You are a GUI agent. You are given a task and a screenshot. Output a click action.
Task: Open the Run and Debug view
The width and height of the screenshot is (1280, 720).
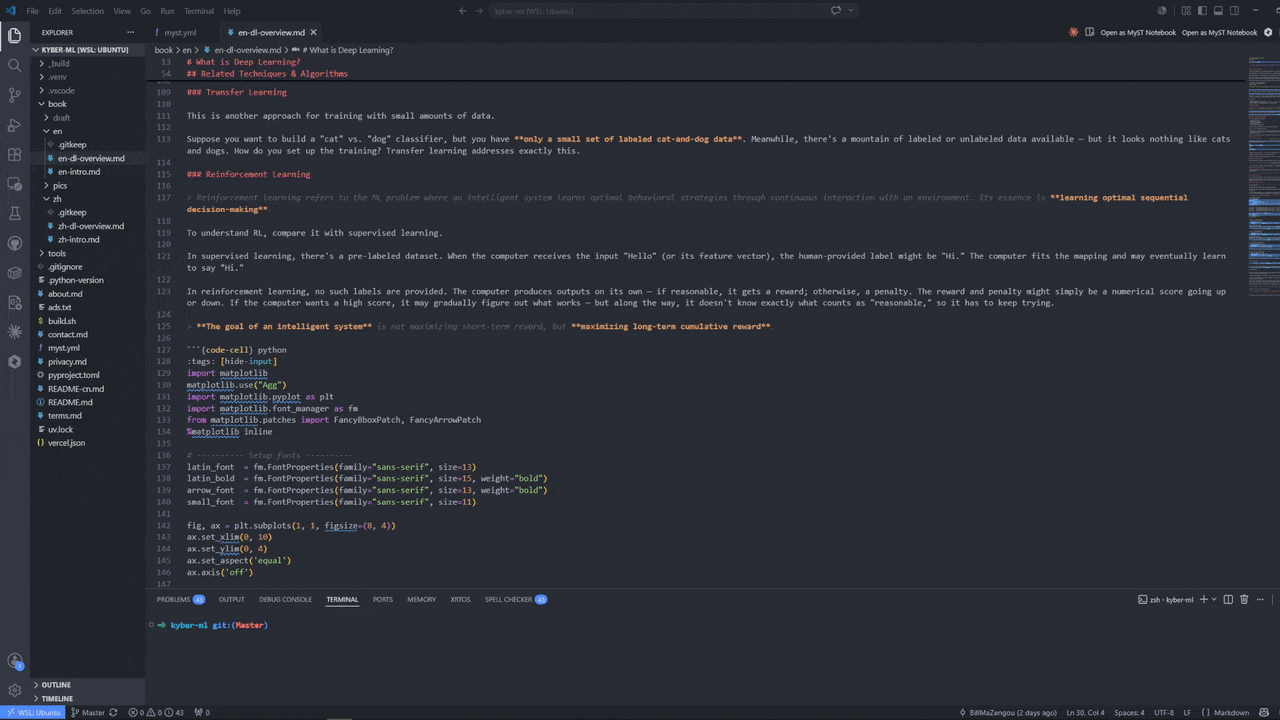tap(14, 125)
